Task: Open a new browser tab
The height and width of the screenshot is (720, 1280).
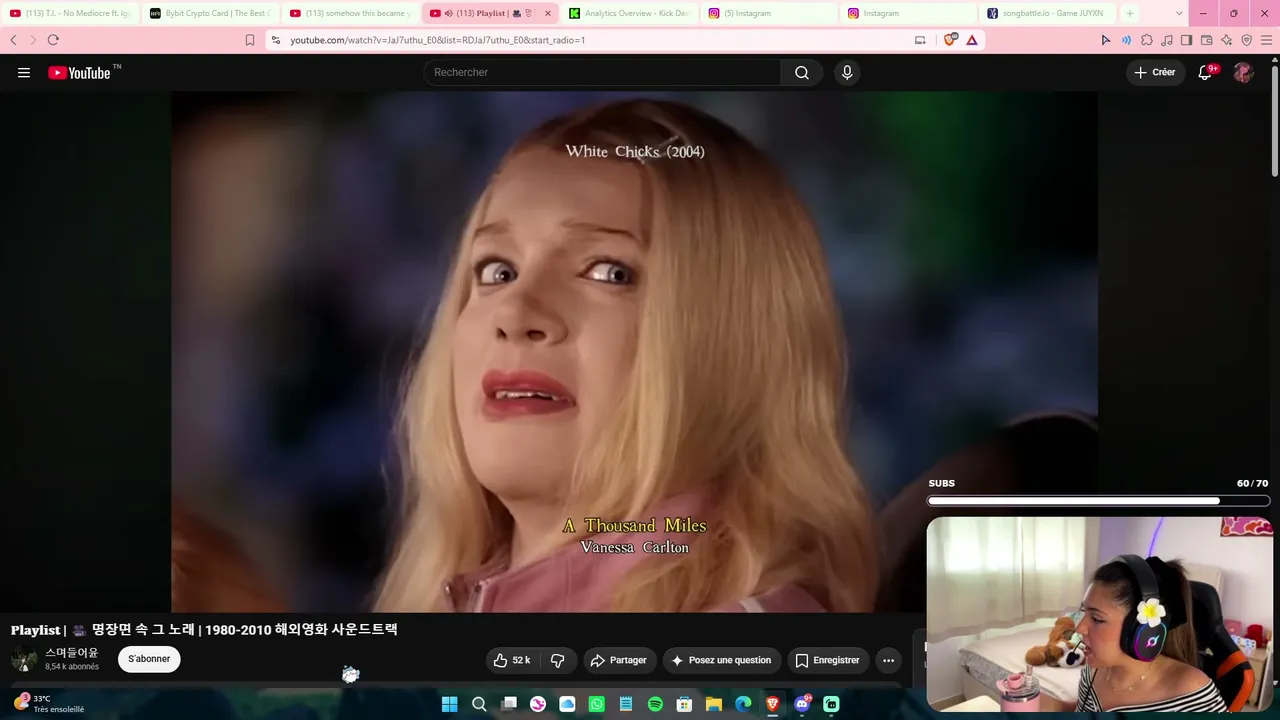Action: (x=1130, y=13)
